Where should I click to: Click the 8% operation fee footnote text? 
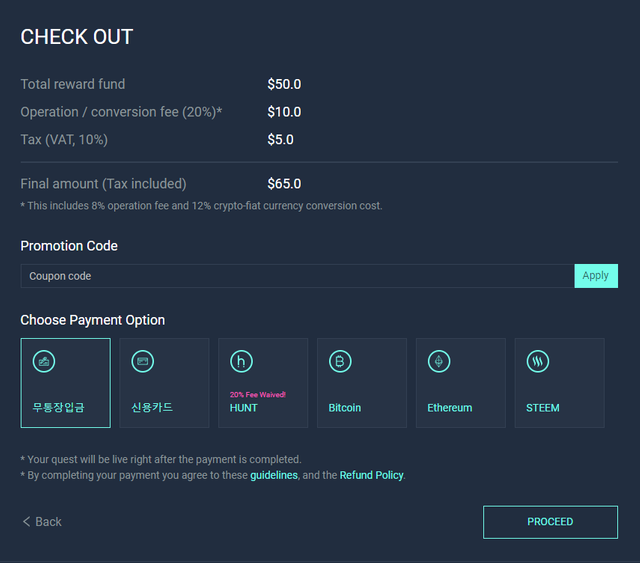(201, 205)
